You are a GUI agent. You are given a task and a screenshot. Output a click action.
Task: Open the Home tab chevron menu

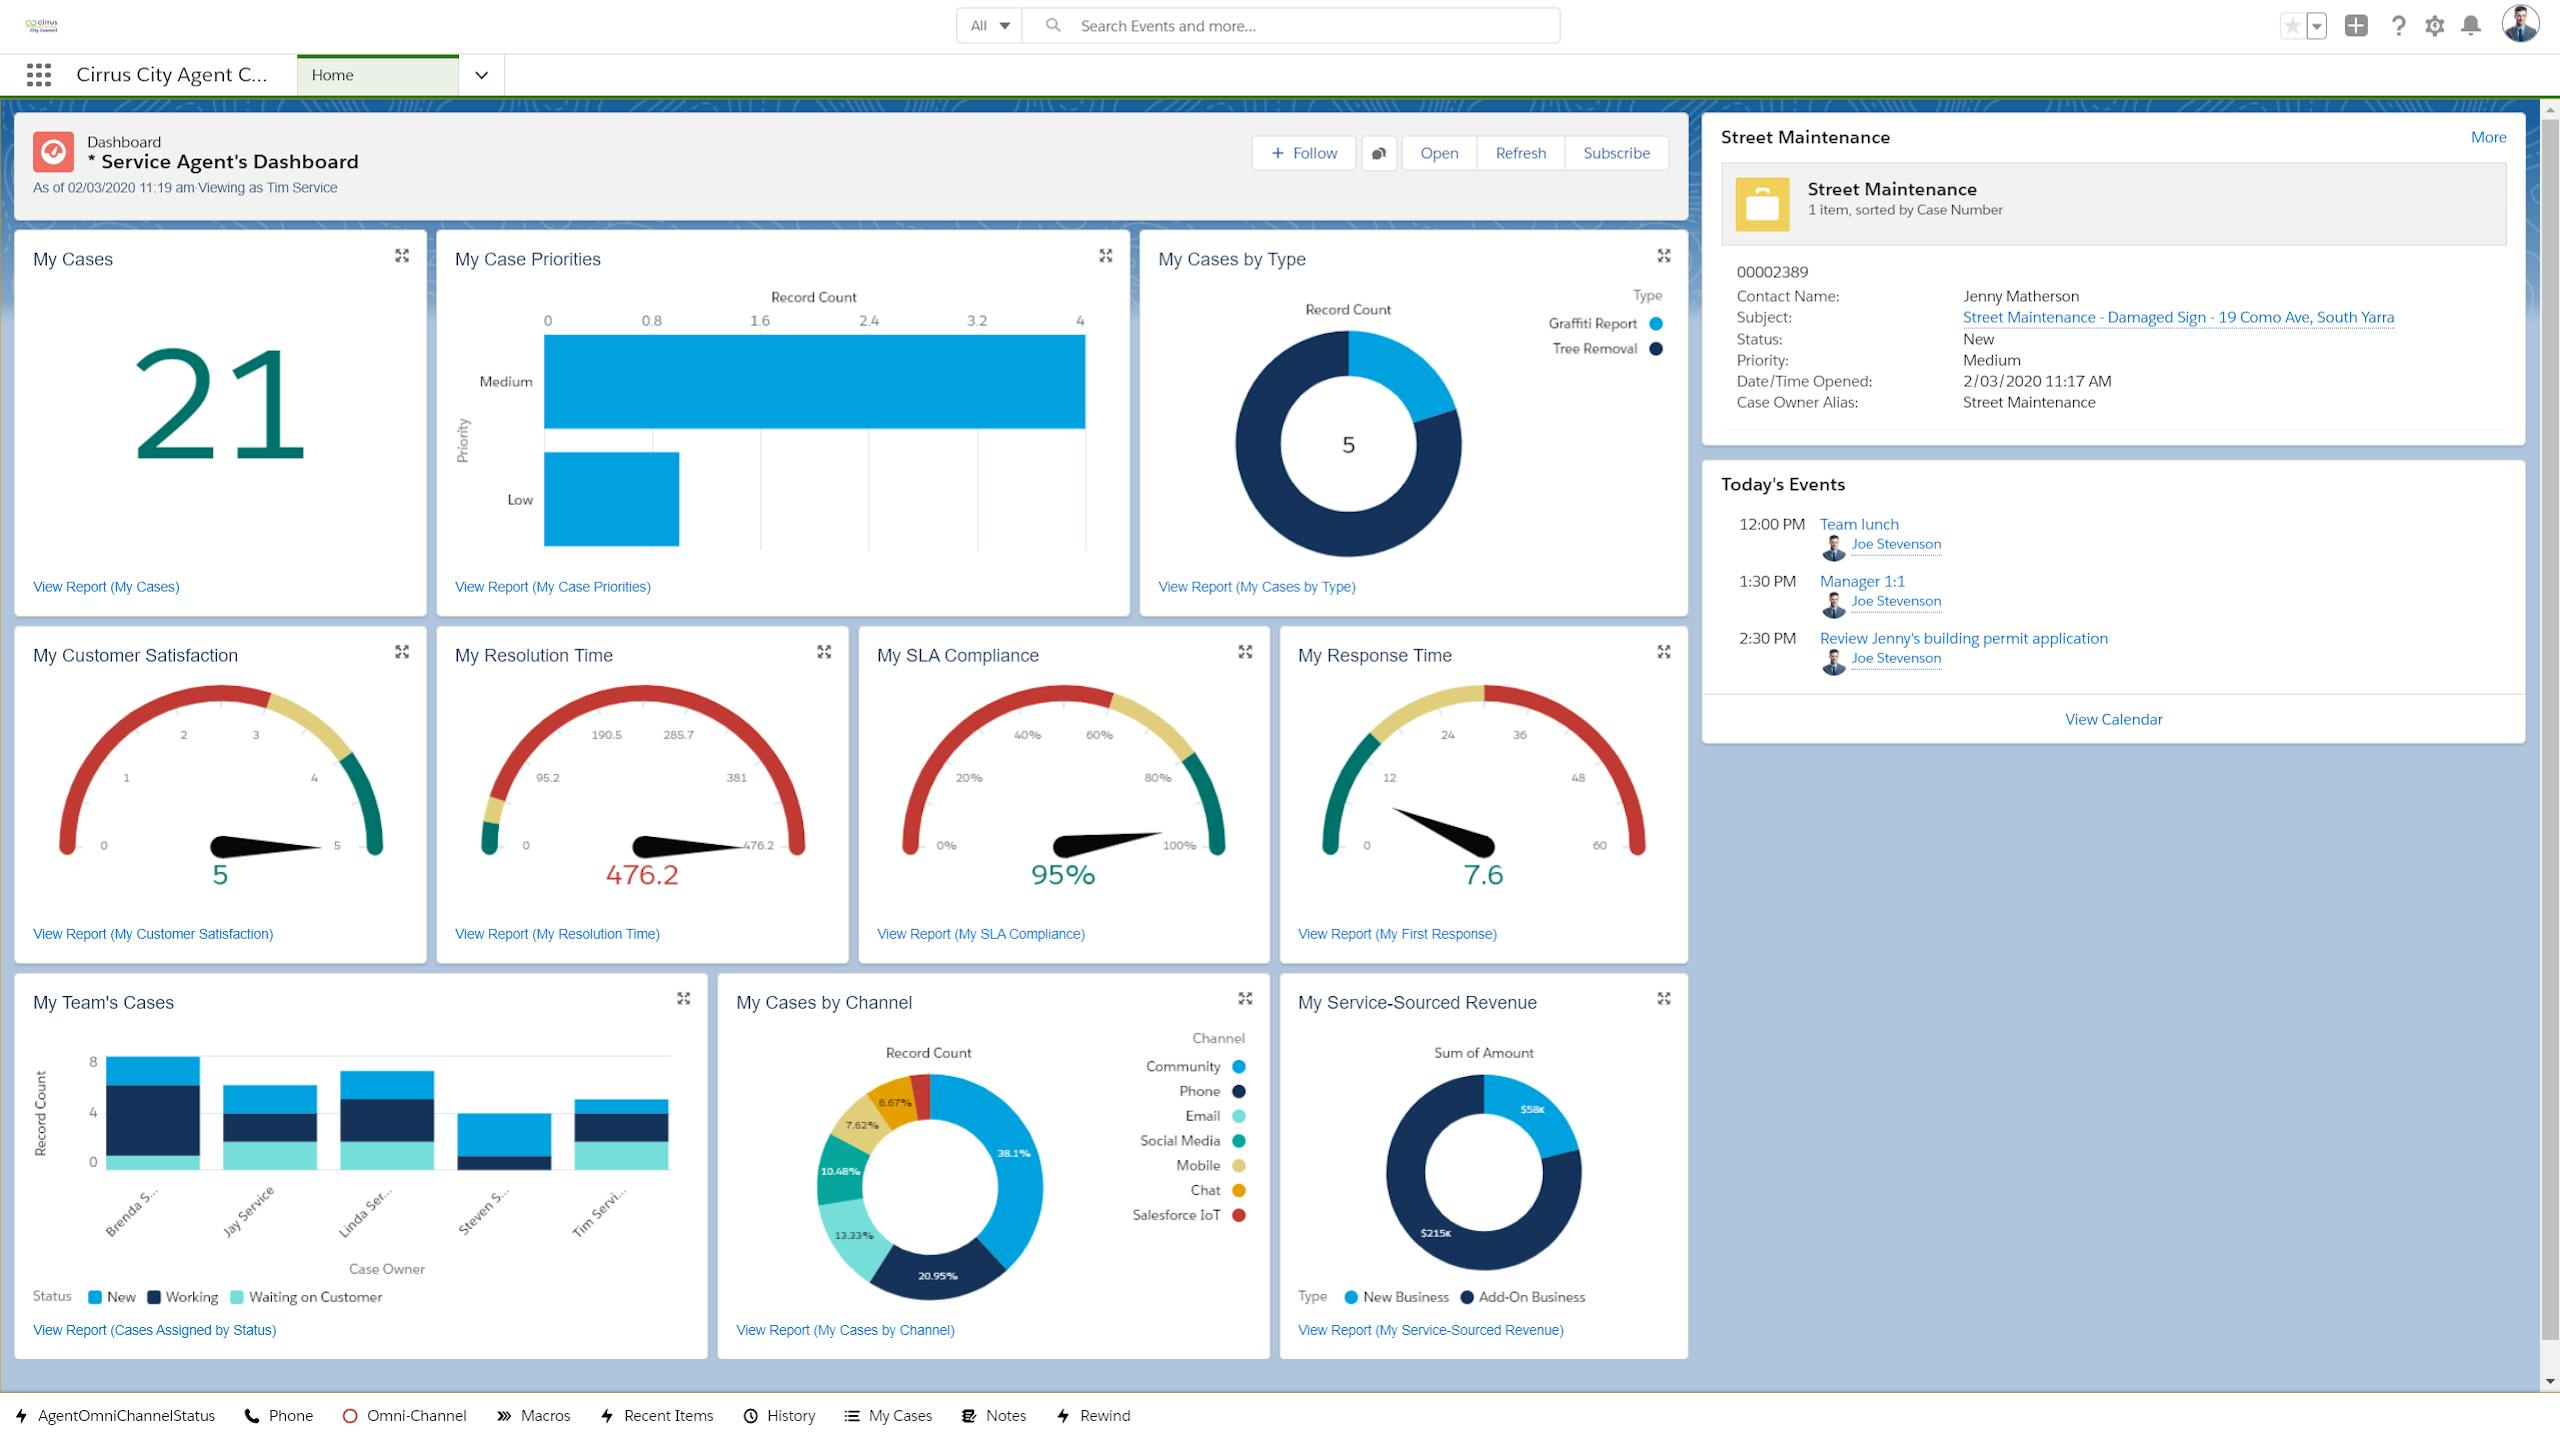pyautogui.click(x=481, y=75)
